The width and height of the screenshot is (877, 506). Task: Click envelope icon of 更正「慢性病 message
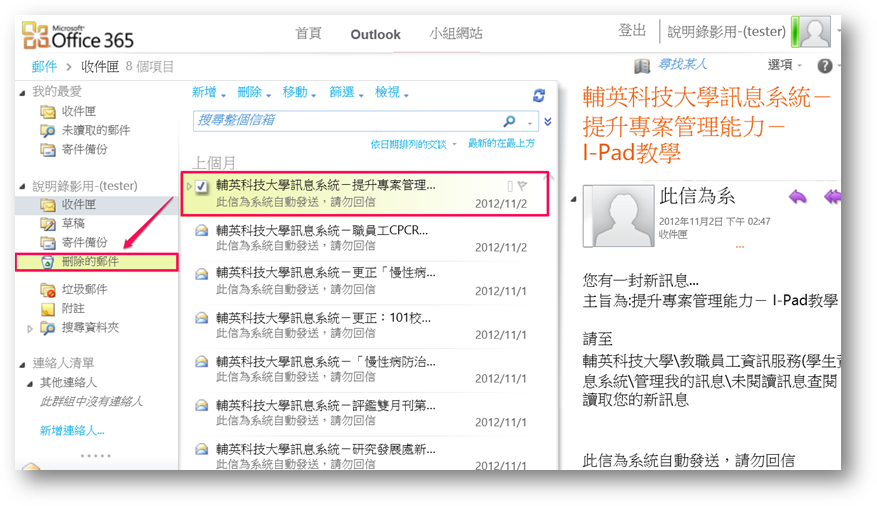pos(201,274)
